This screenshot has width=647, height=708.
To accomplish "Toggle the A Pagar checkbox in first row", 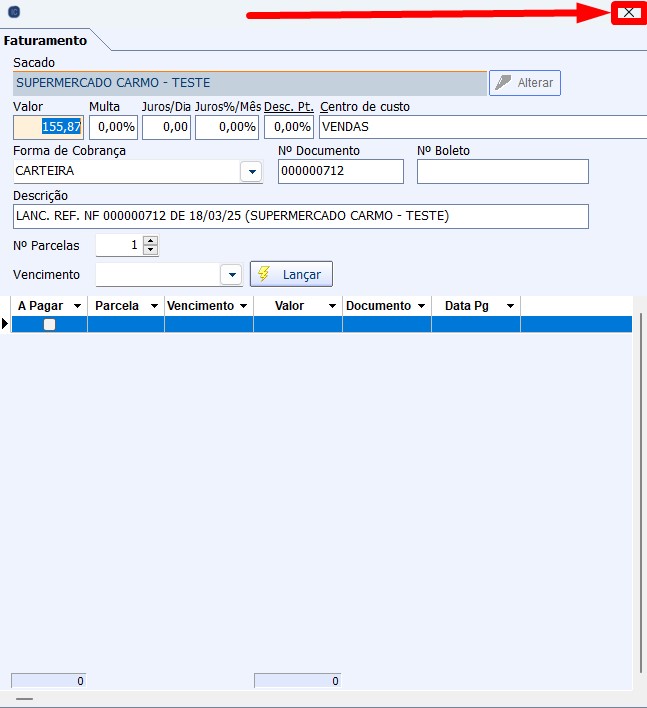I will (x=49, y=324).
